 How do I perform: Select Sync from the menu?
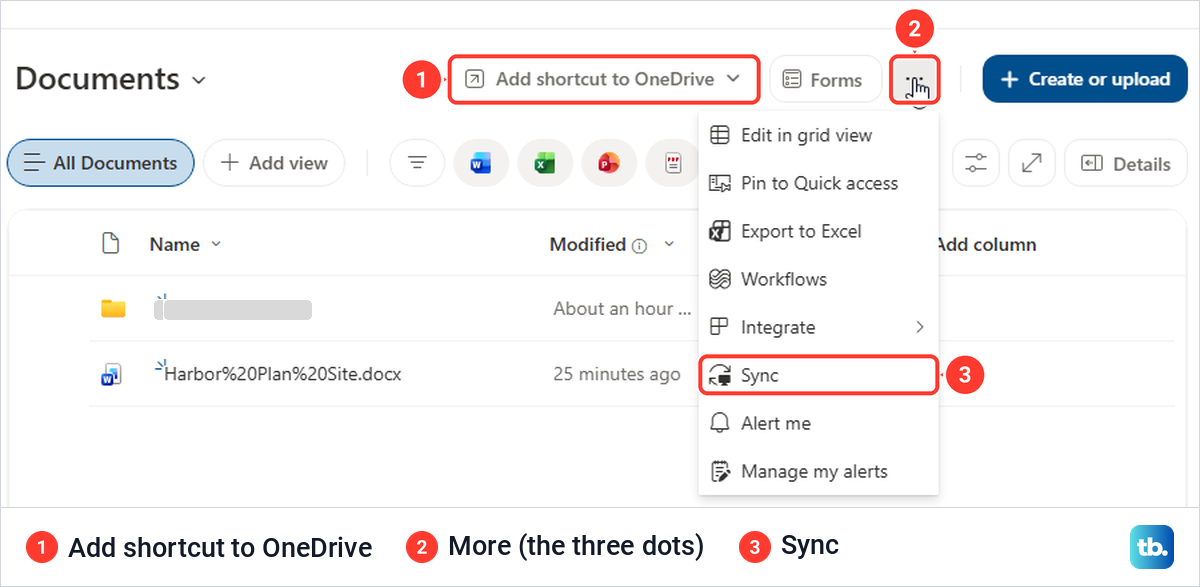pos(818,375)
